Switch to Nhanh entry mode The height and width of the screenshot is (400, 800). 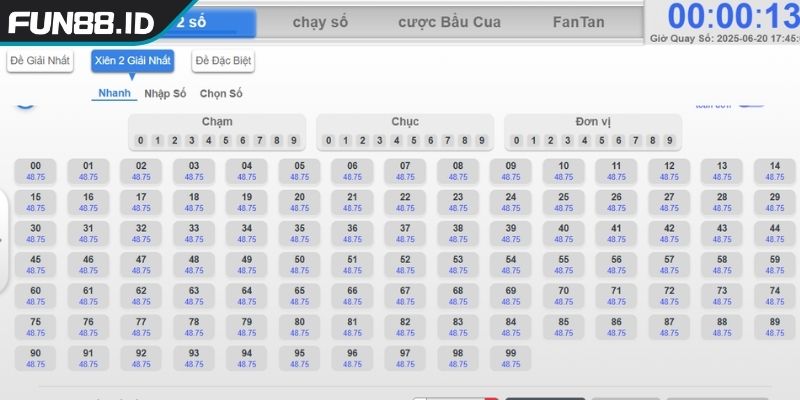(x=115, y=93)
